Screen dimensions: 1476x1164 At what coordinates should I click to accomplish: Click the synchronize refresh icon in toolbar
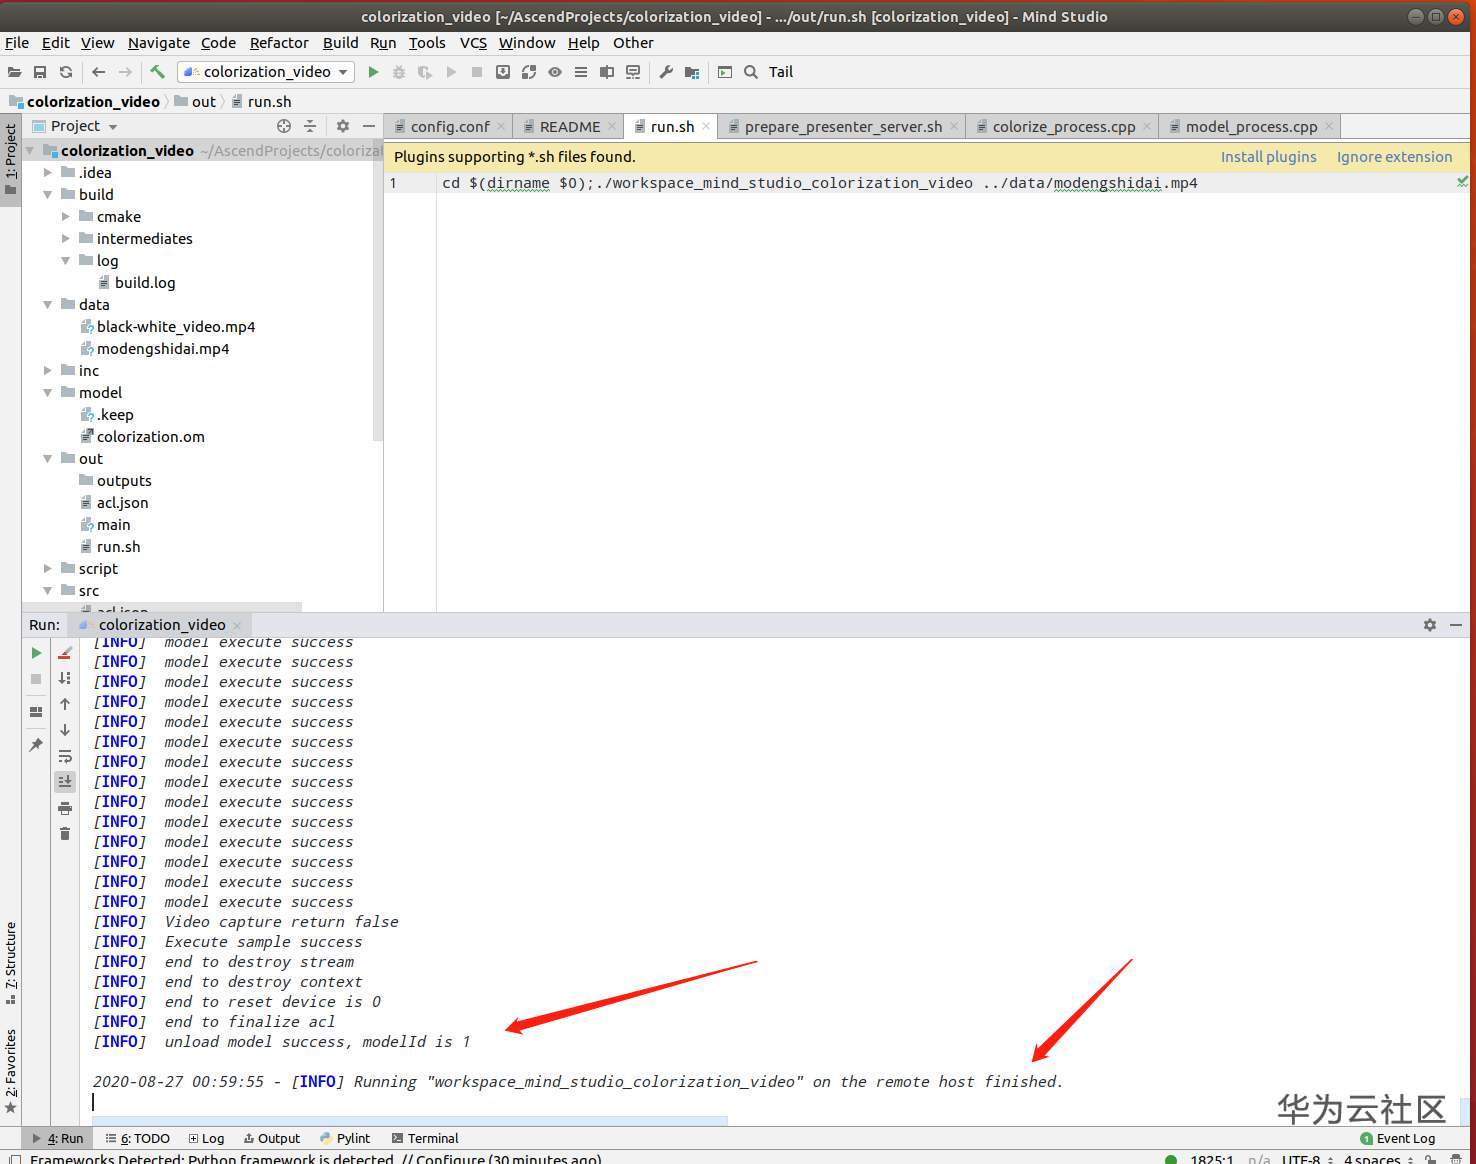(x=66, y=72)
